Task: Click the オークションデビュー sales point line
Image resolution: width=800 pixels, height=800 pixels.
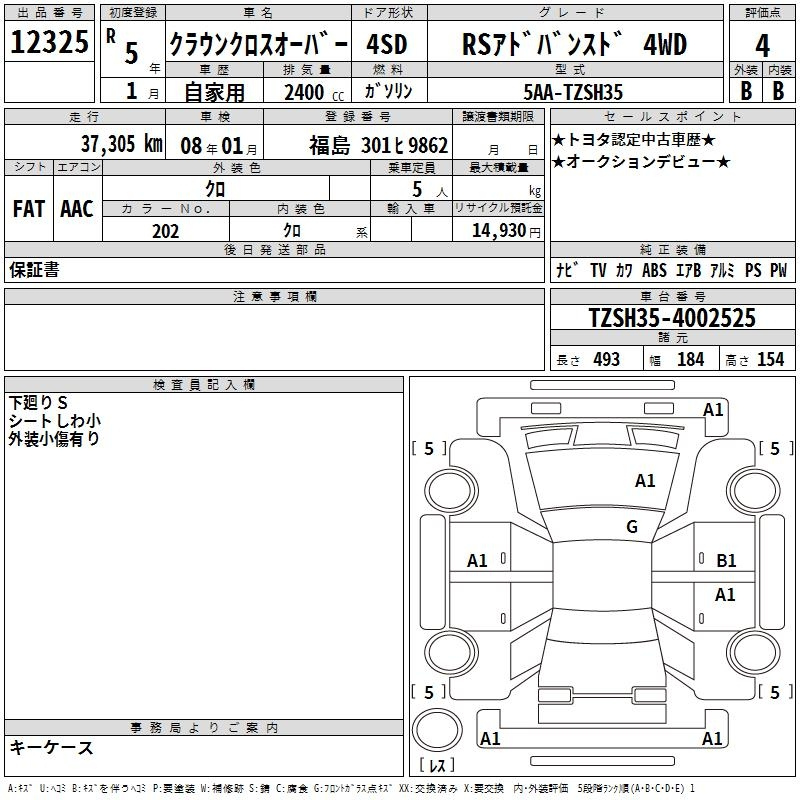Action: (640, 162)
